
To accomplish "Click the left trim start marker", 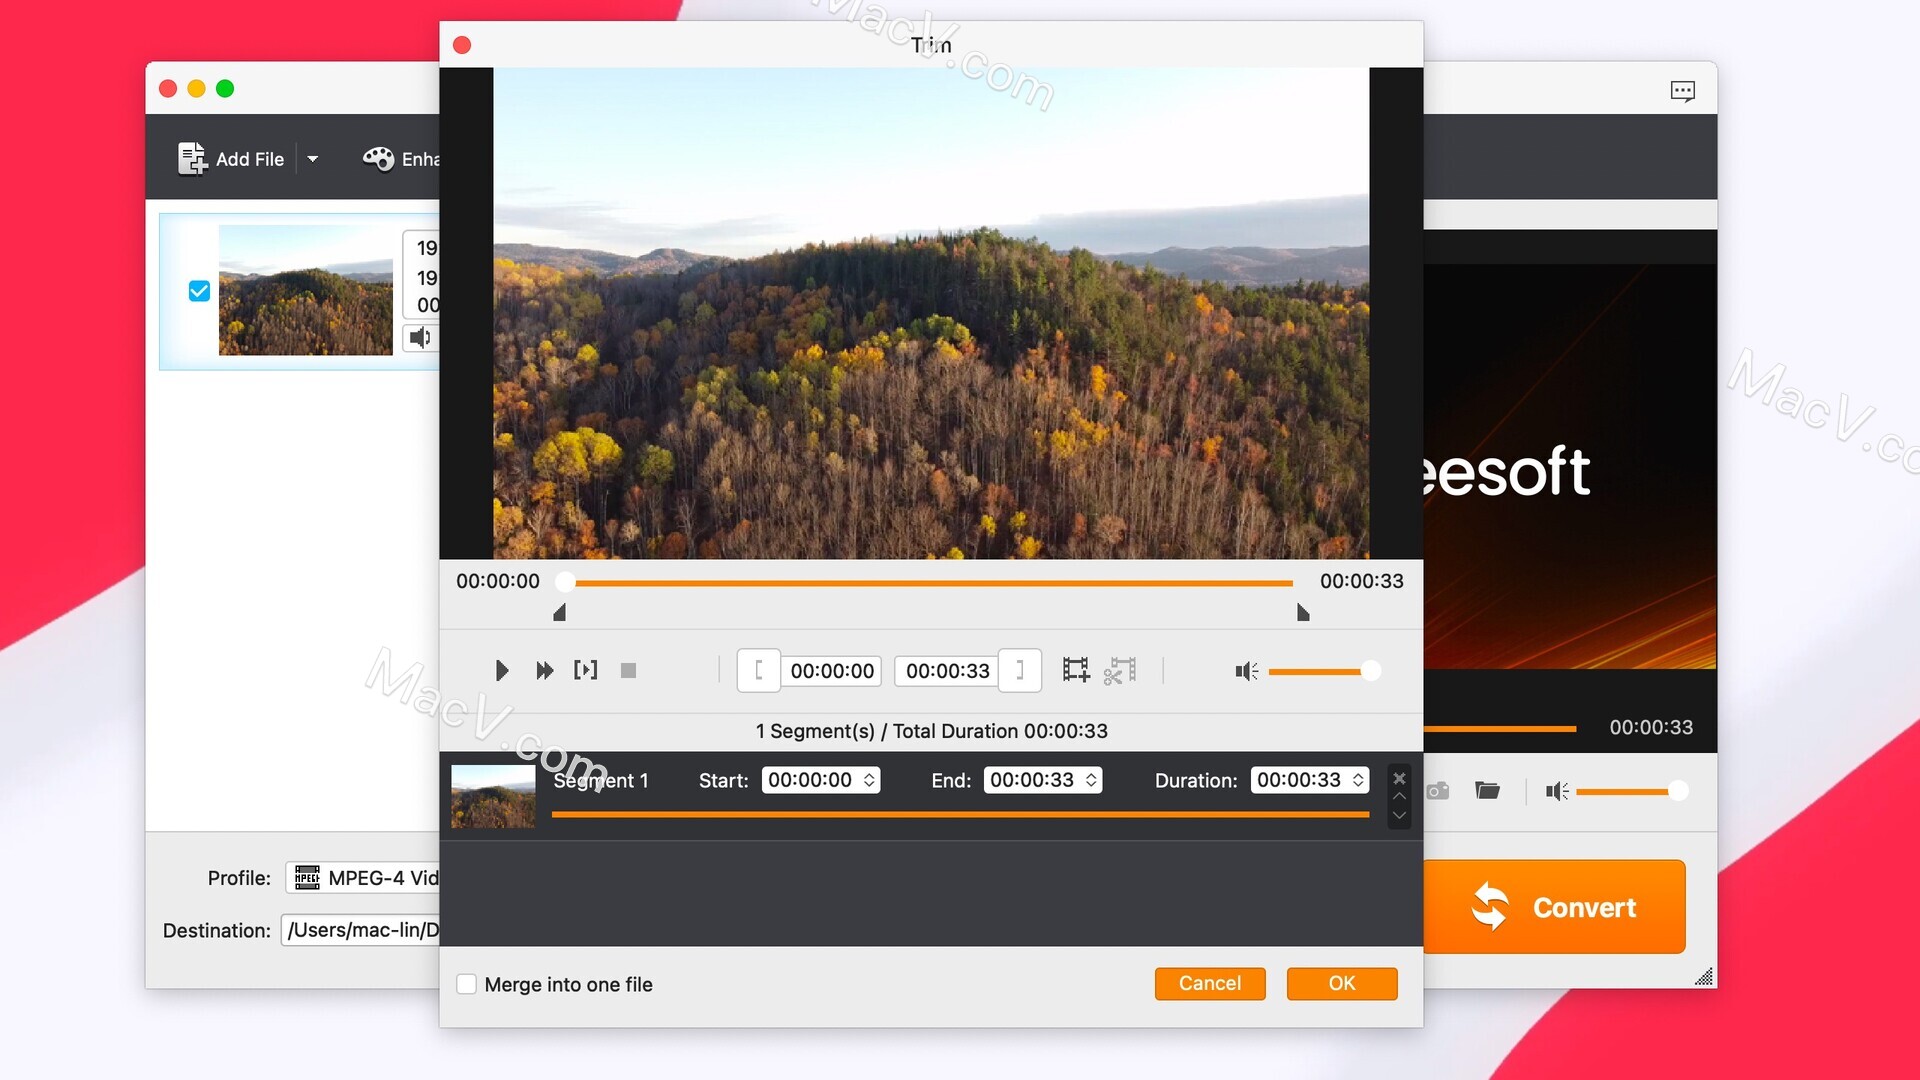I will pos(560,612).
